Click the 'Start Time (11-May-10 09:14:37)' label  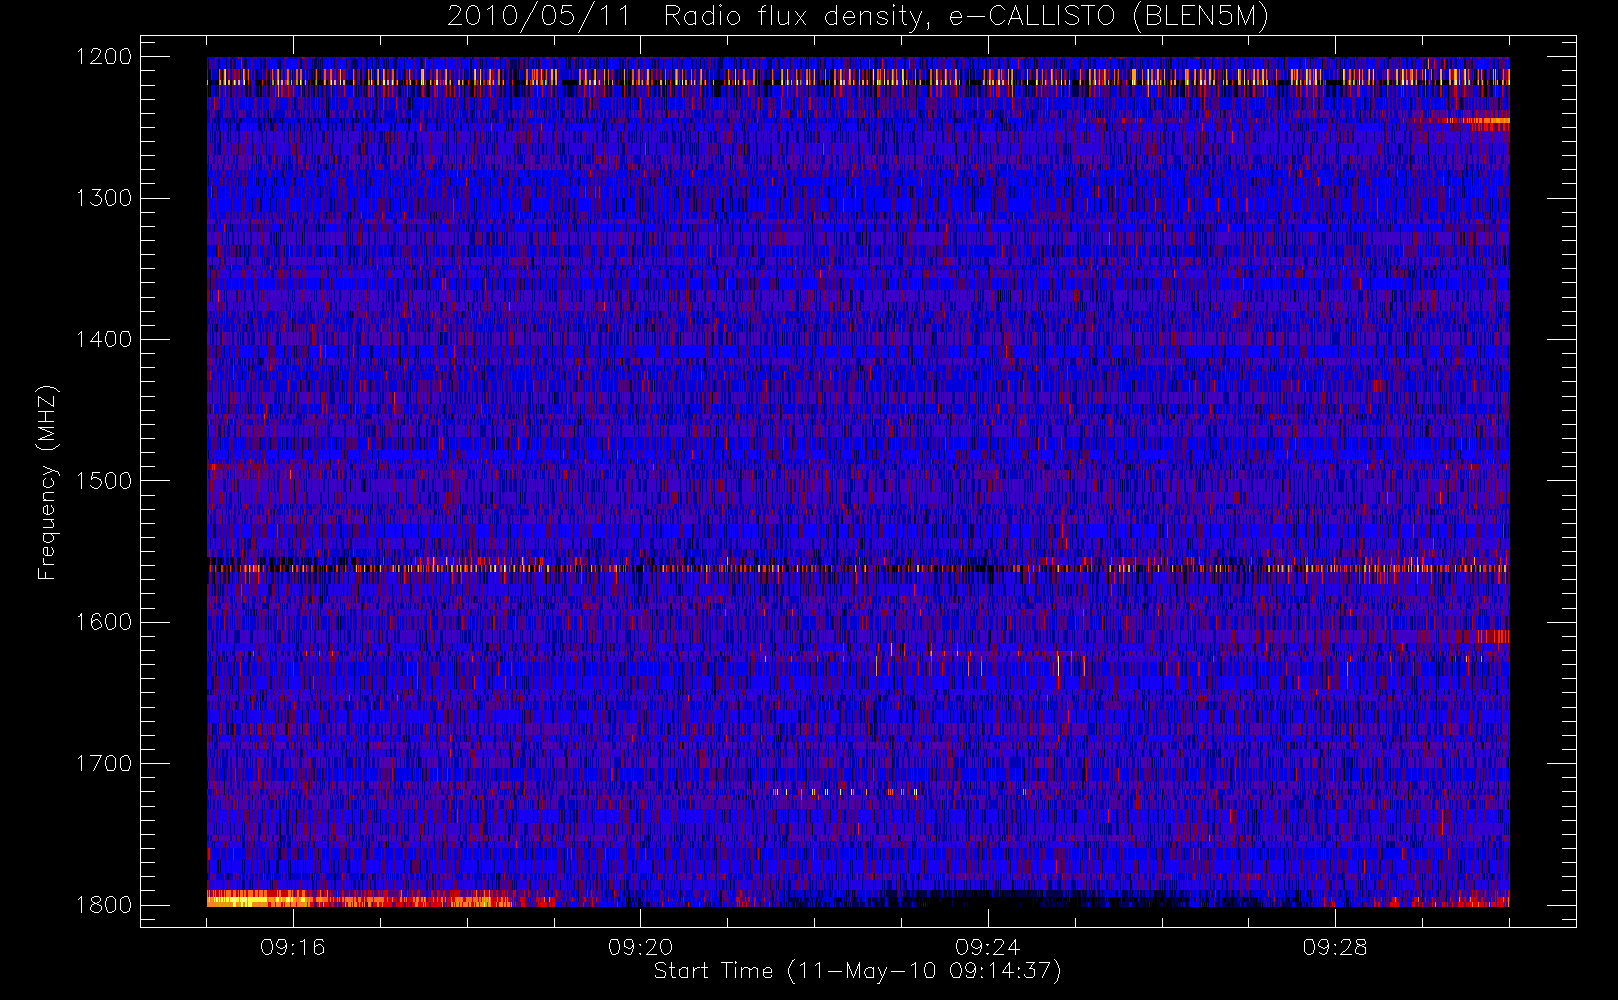pos(857,971)
